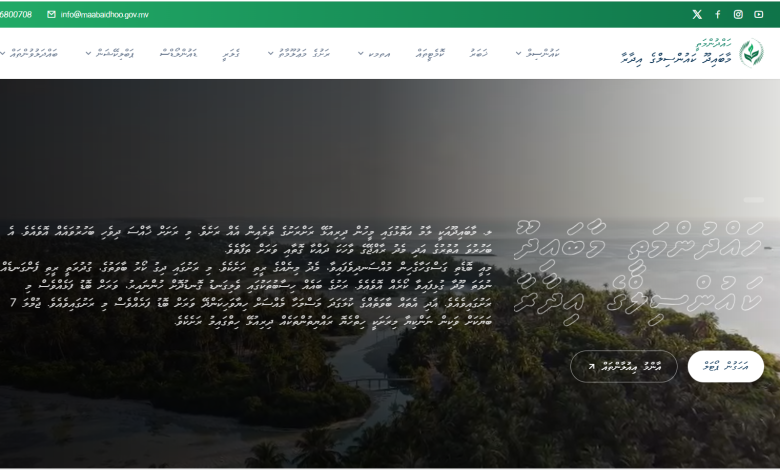Open the council's X (Twitter) profile icon

pos(697,14)
